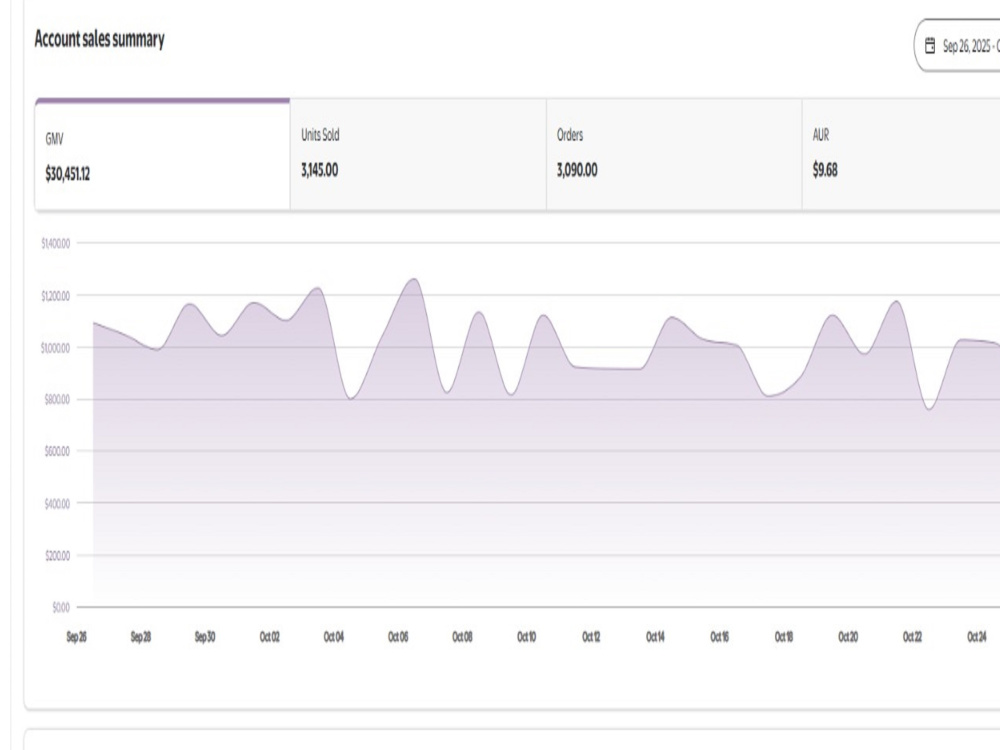The width and height of the screenshot is (1000, 750).
Task: Click the Oct 06 x-axis label
Action: (398, 636)
